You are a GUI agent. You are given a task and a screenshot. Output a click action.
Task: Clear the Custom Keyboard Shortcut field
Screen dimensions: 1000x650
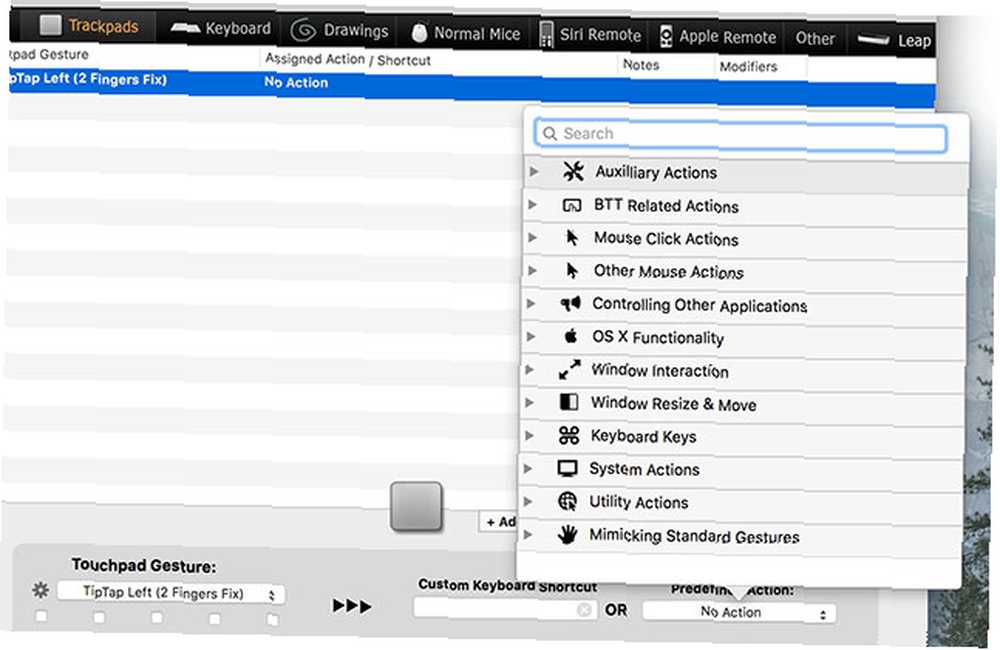point(584,610)
